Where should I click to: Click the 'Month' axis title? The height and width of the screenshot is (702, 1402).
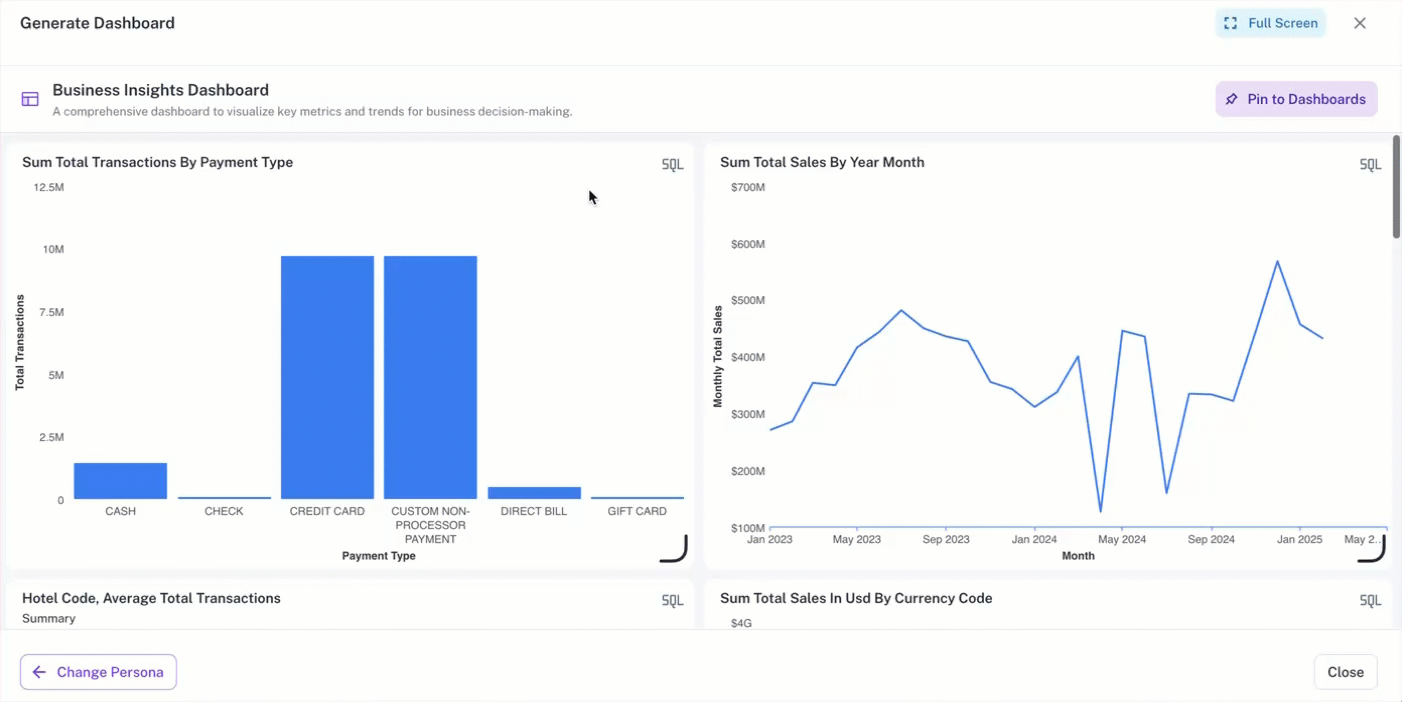coord(1078,556)
